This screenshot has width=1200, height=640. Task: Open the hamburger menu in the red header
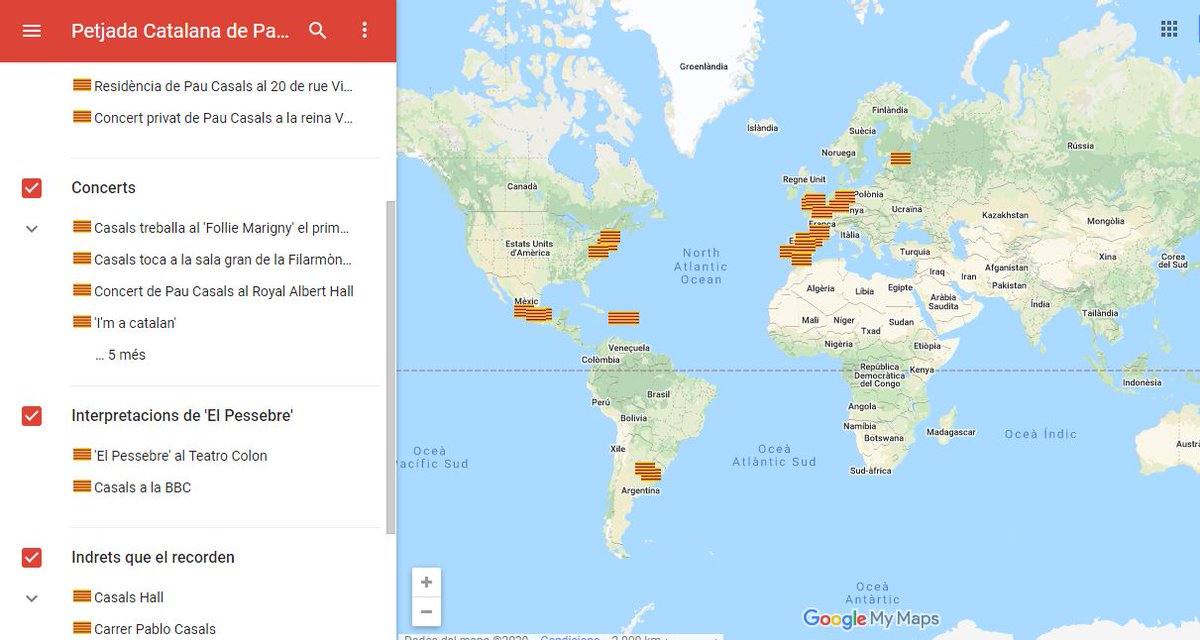click(31, 31)
